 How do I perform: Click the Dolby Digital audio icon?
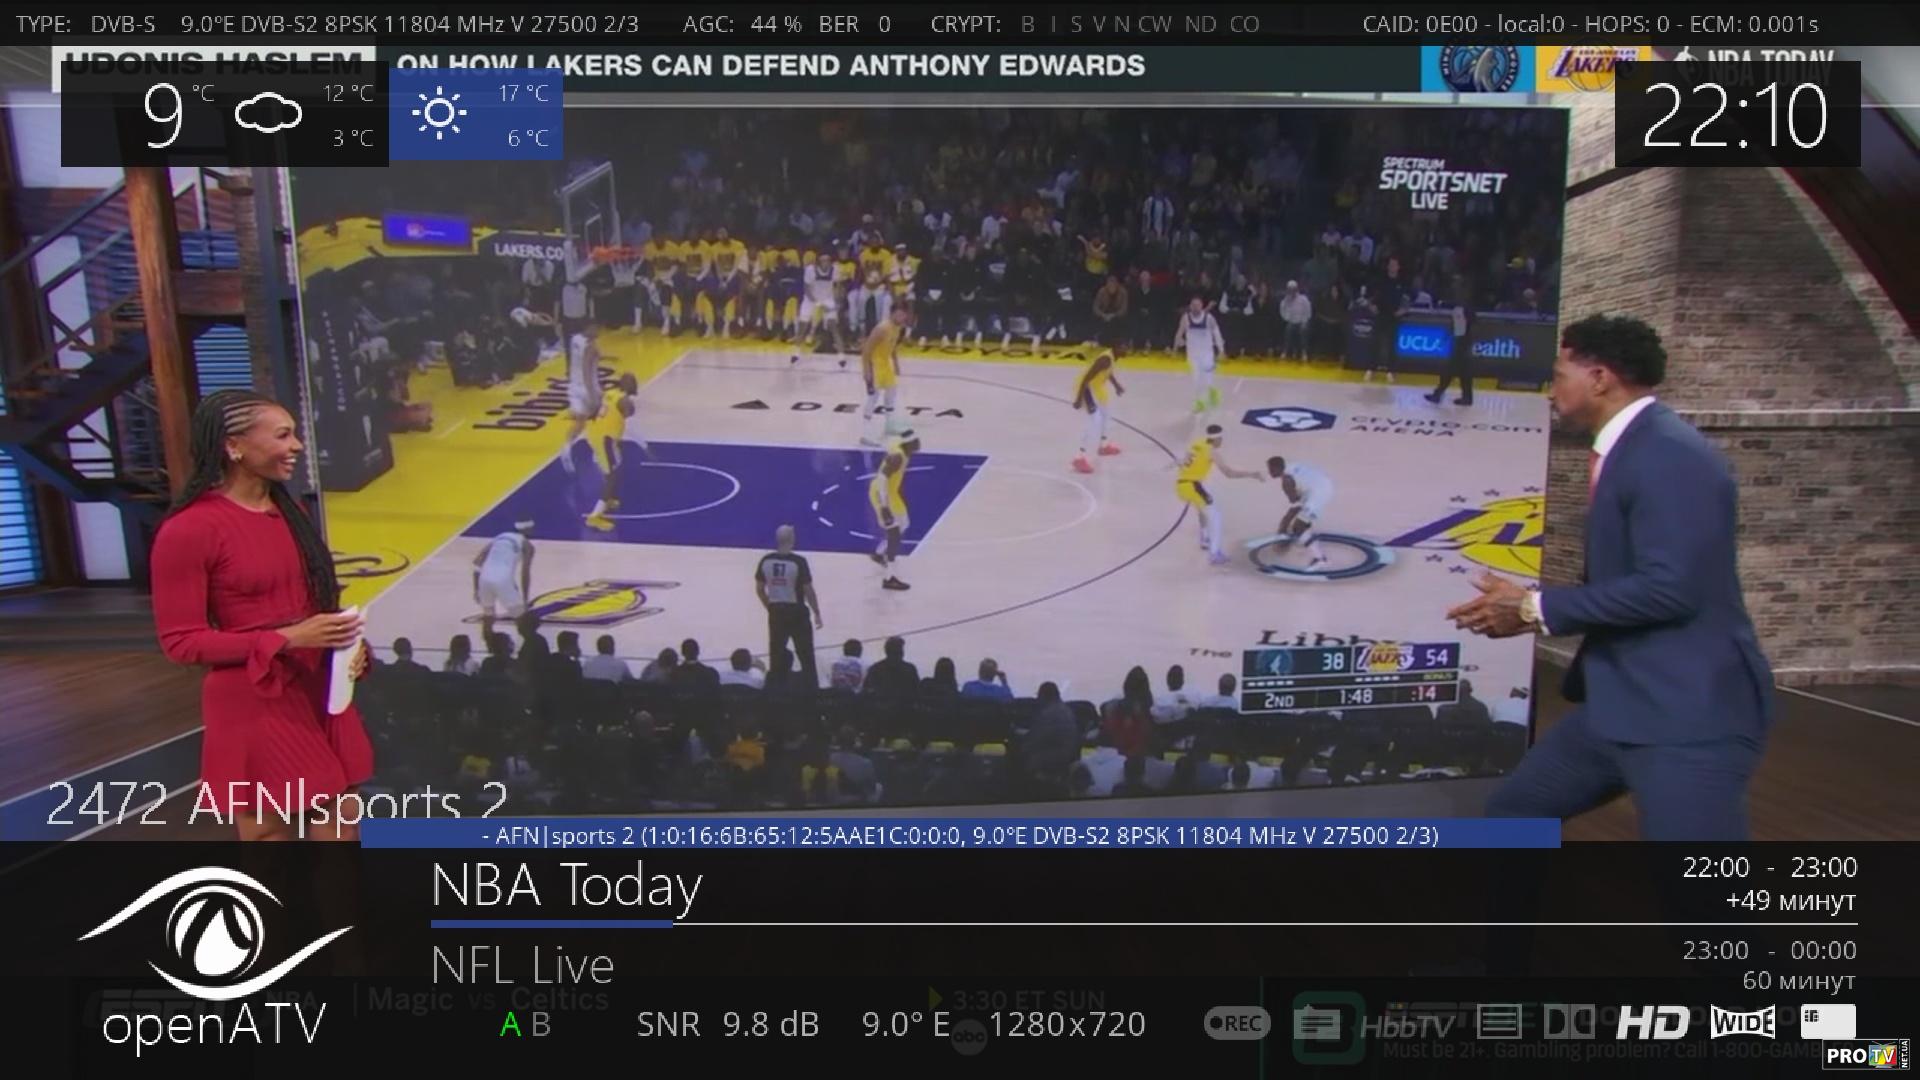[x=1569, y=1022]
